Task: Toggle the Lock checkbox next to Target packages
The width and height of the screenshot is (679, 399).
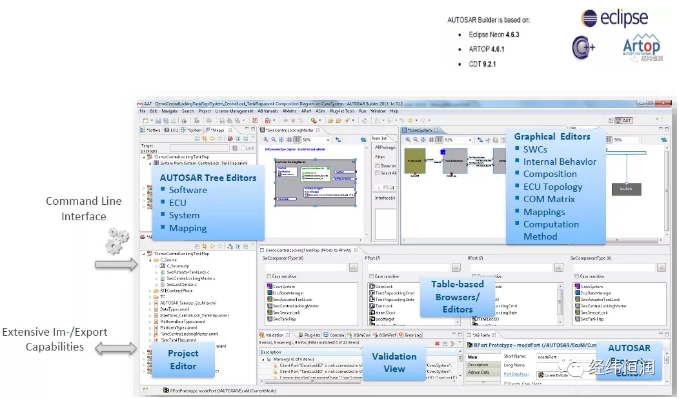Action: pos(242,148)
